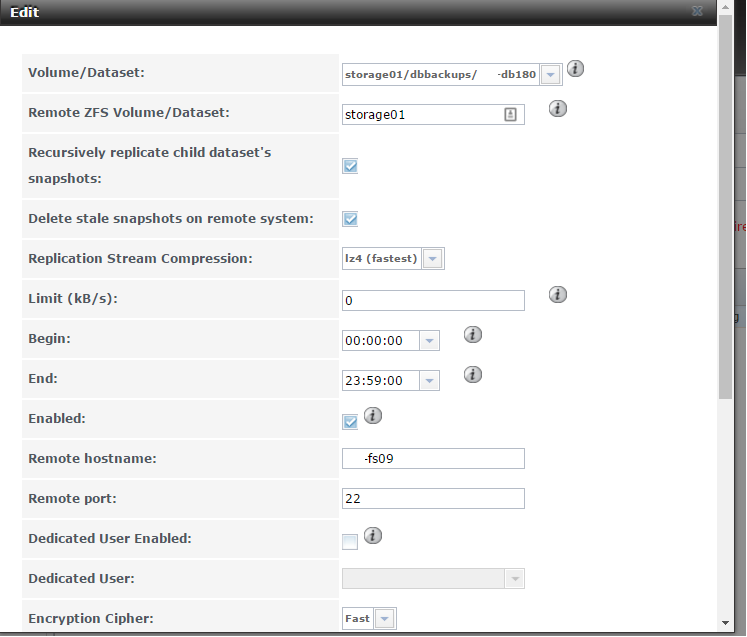Click the 'Edit' dialog title
The image size is (747, 637).
click(24, 12)
